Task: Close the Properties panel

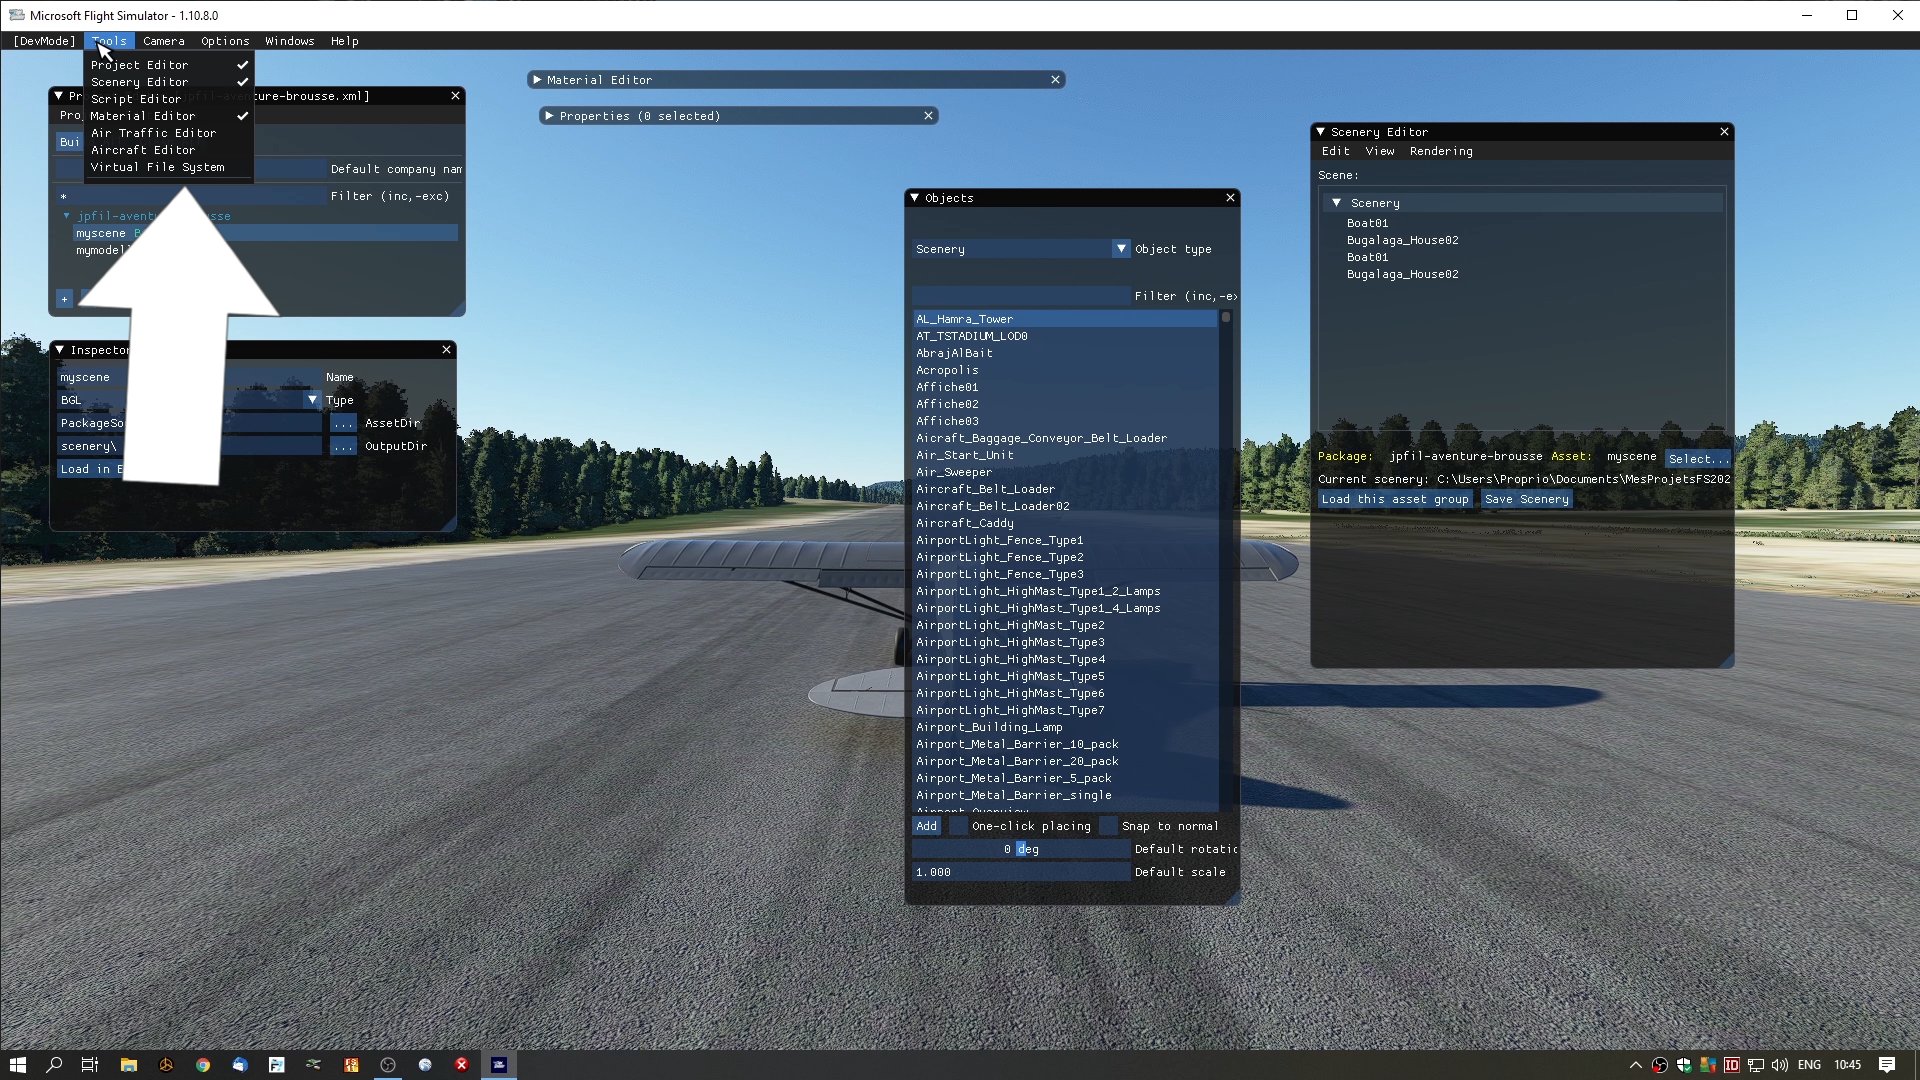Action: coord(928,116)
